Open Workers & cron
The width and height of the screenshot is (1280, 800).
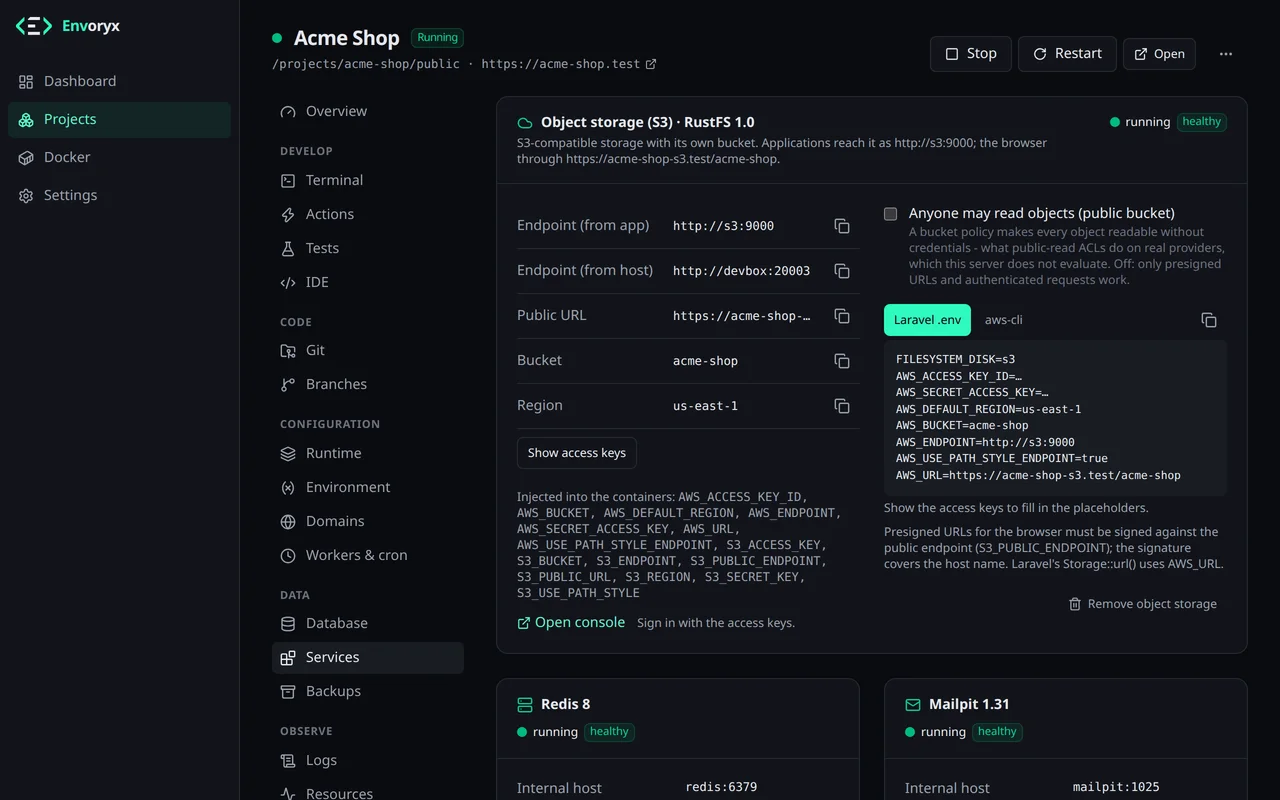368,555
